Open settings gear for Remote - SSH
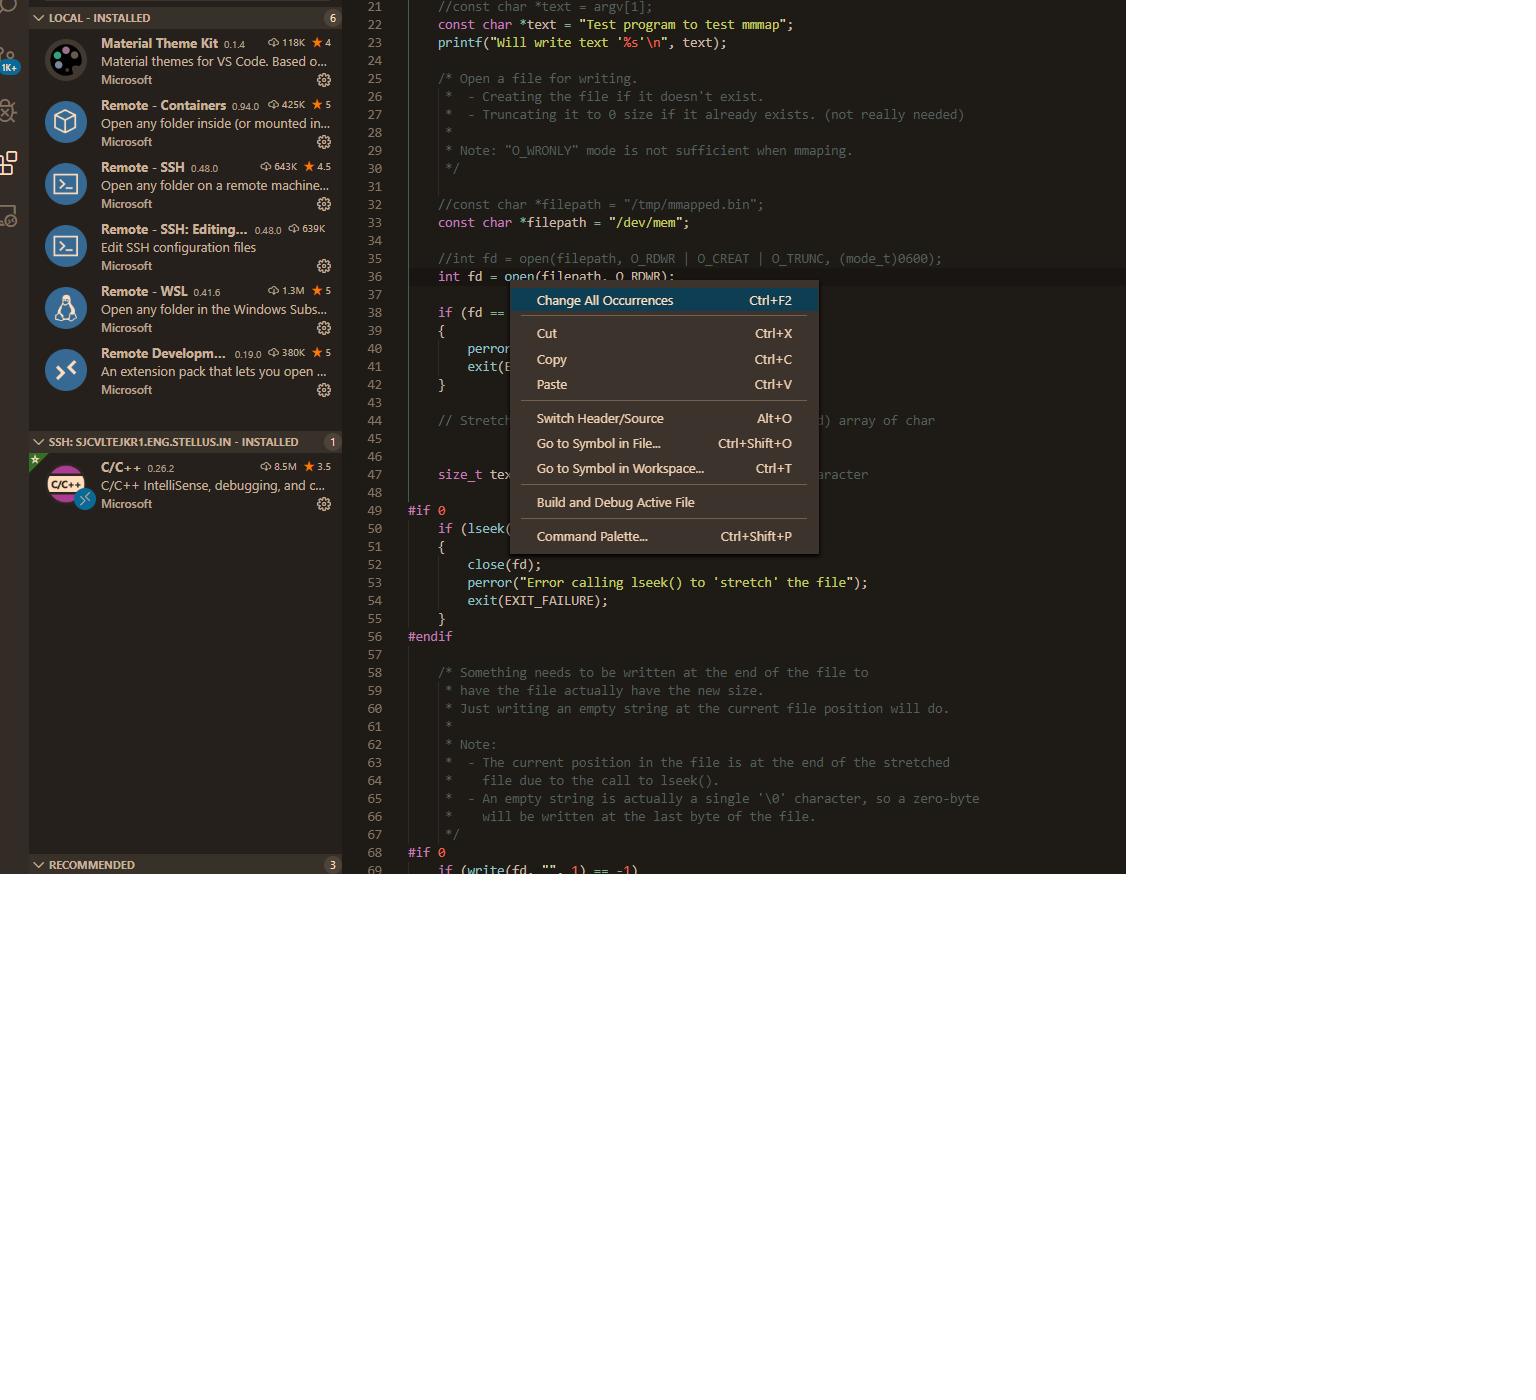 coord(324,204)
